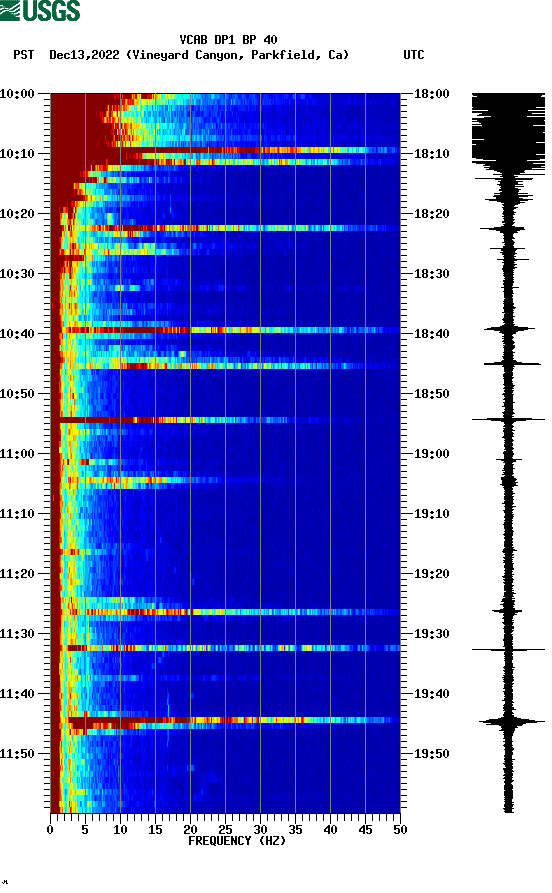Click the '10:40' PST time label

tap(17, 334)
